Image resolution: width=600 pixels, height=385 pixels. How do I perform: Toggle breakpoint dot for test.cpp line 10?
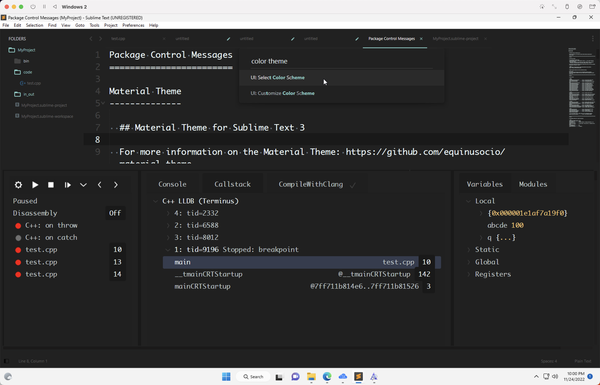click(x=18, y=250)
